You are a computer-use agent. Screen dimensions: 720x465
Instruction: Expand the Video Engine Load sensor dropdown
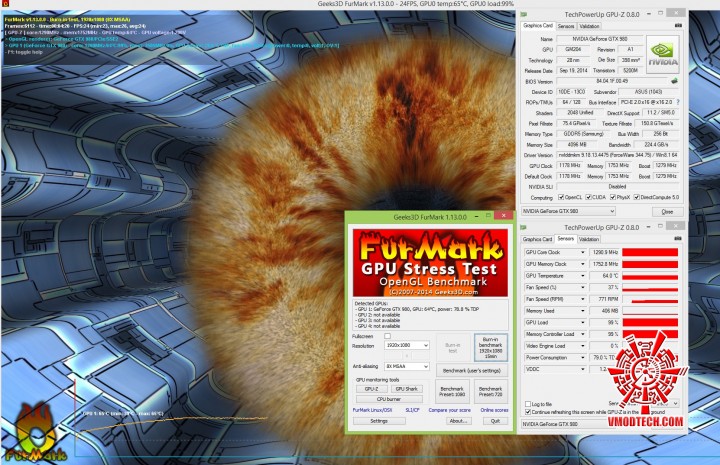coord(583,346)
